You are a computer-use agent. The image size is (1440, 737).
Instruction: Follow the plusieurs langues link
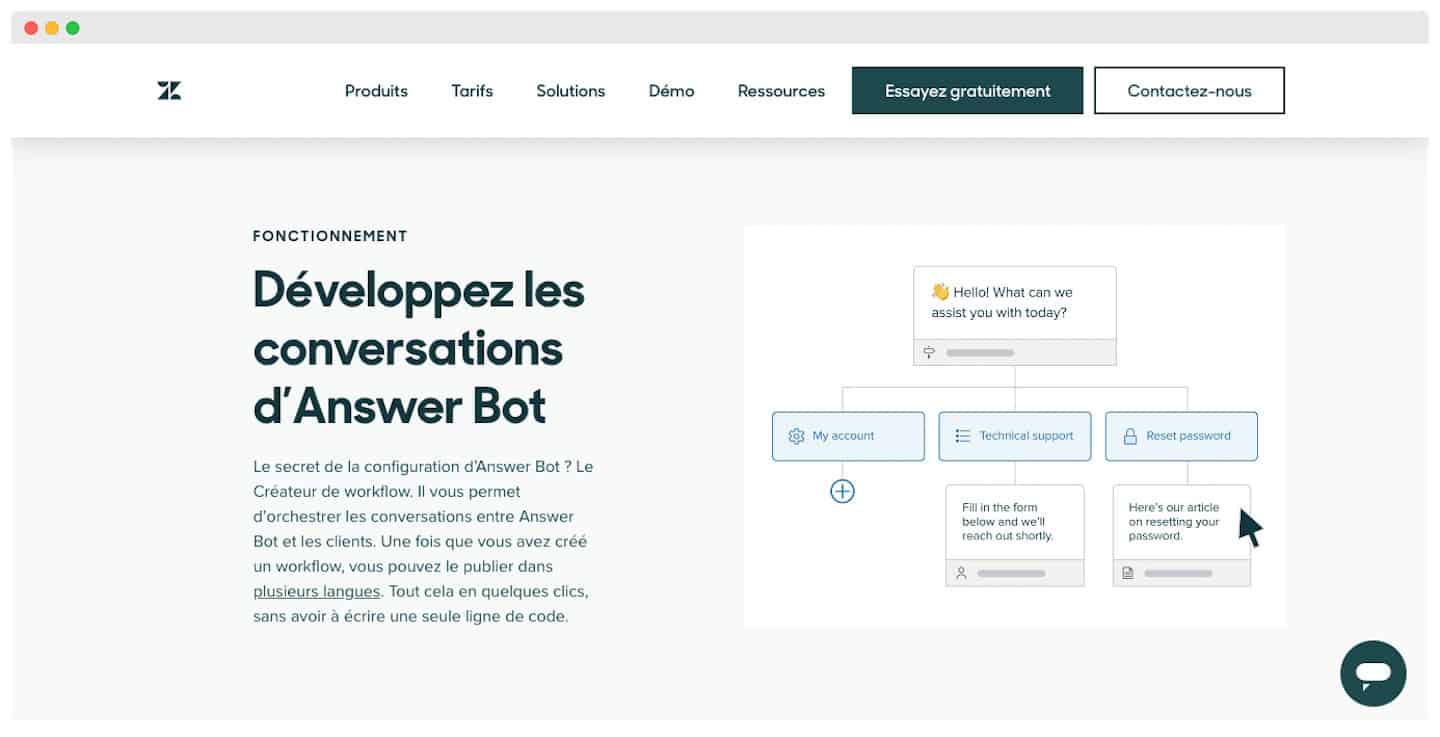click(316, 591)
